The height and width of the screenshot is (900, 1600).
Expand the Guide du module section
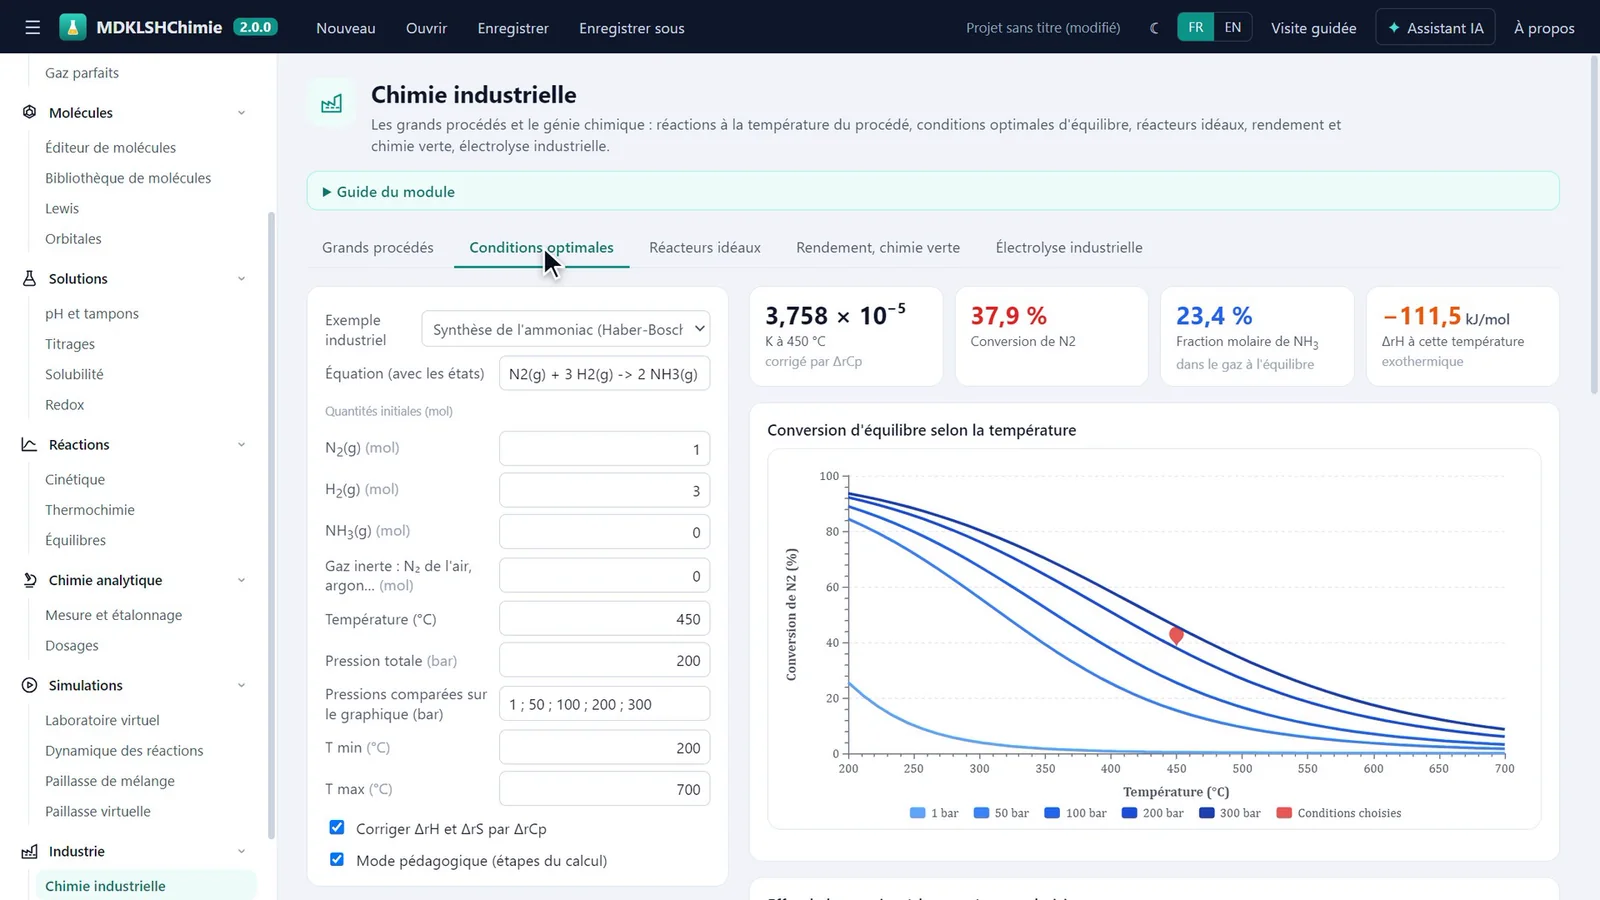[x=933, y=191]
